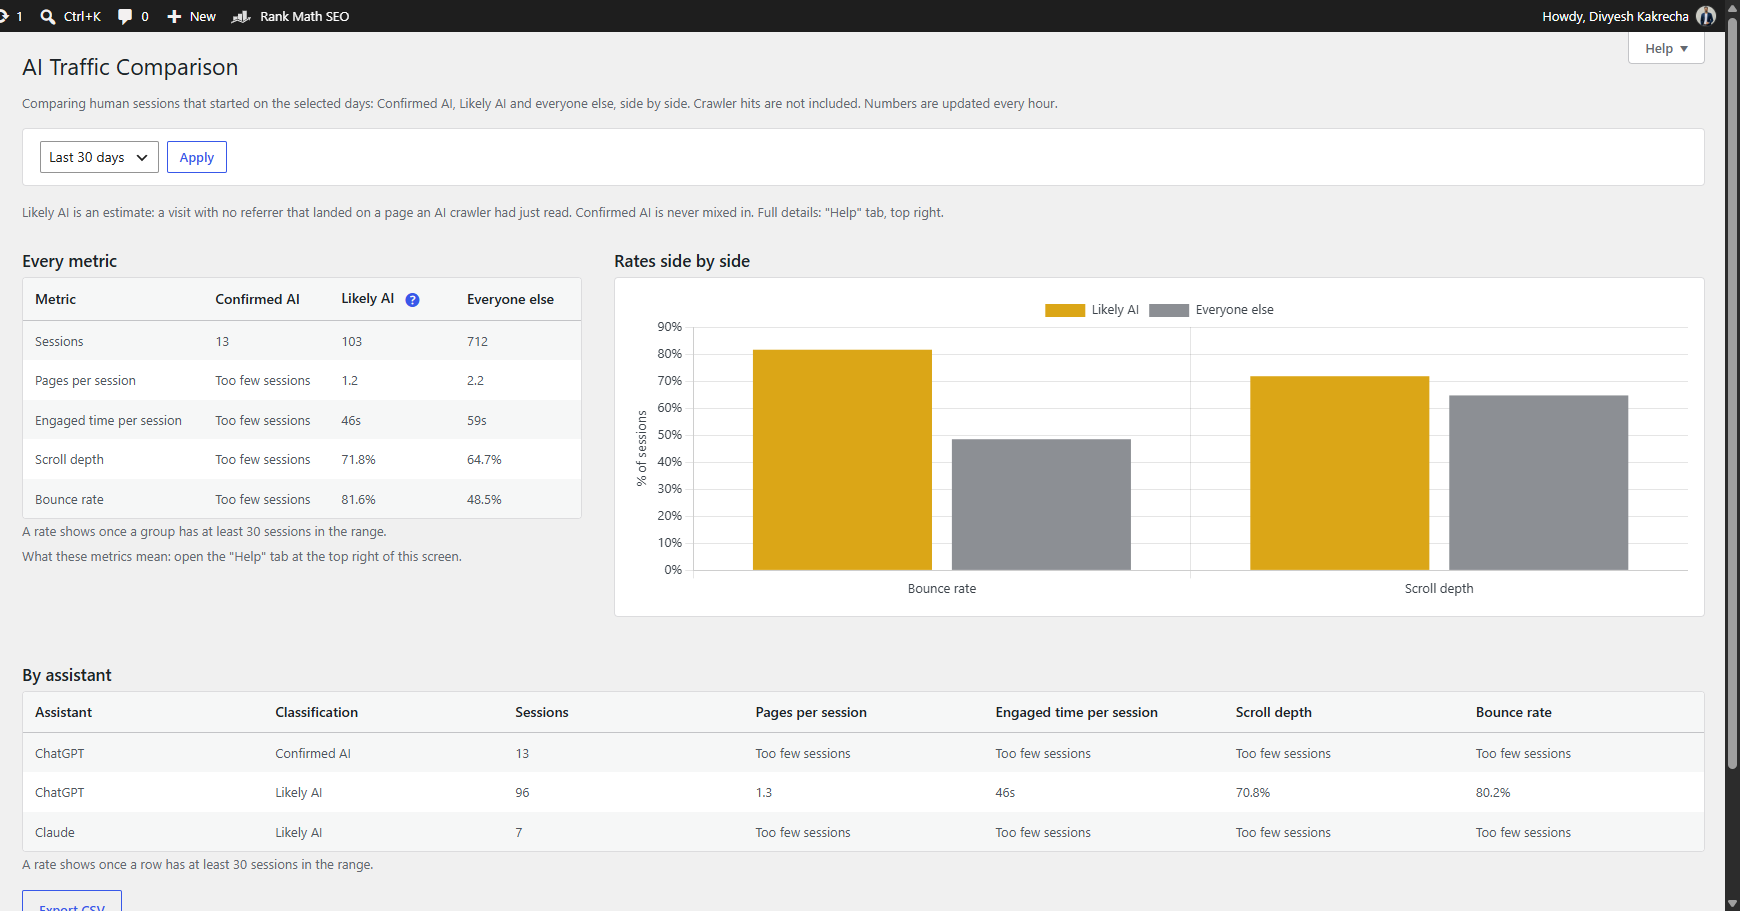Click the Sessions value 712
The width and height of the screenshot is (1740, 911).
[477, 342]
